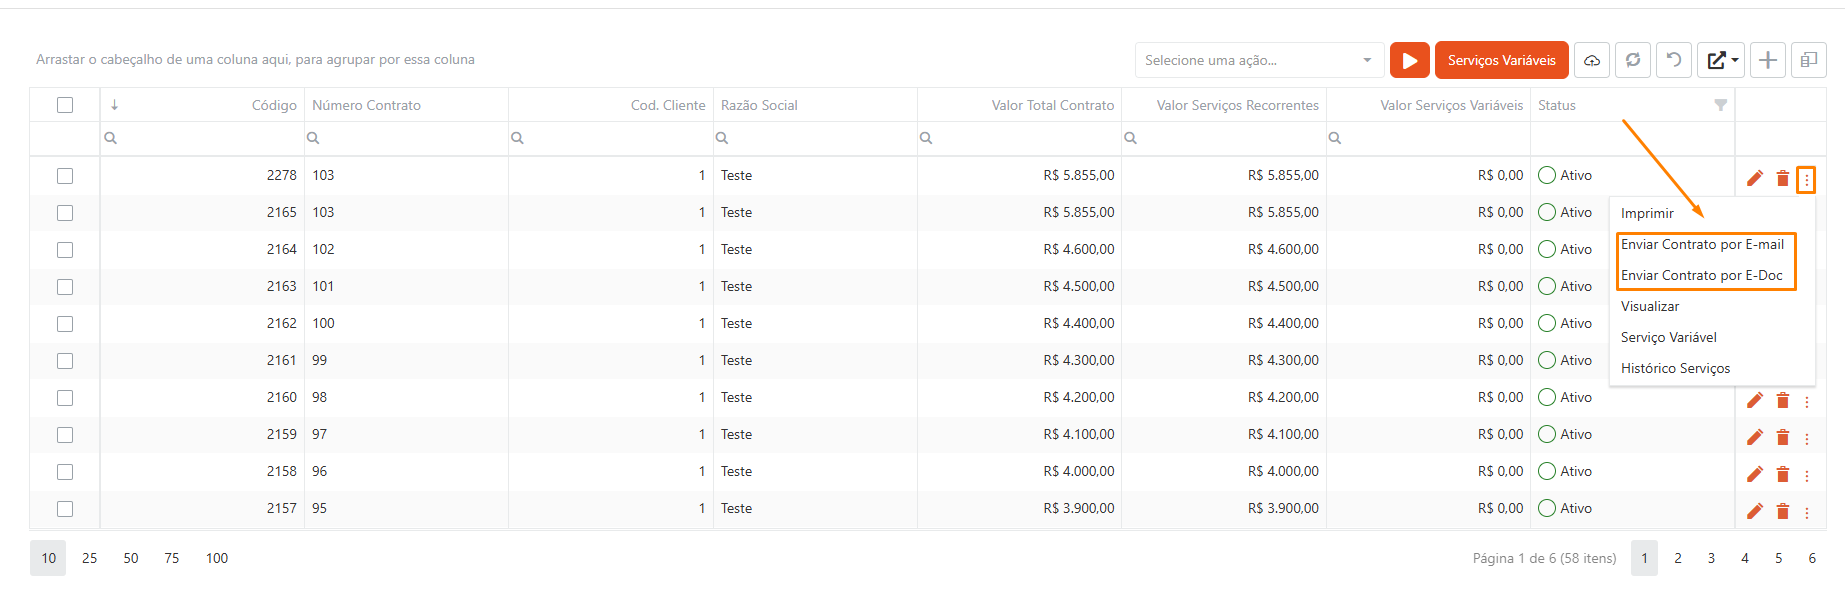This screenshot has height=590, width=1845.
Task: Select checkbox for contract 2160 row
Action: coord(65,398)
